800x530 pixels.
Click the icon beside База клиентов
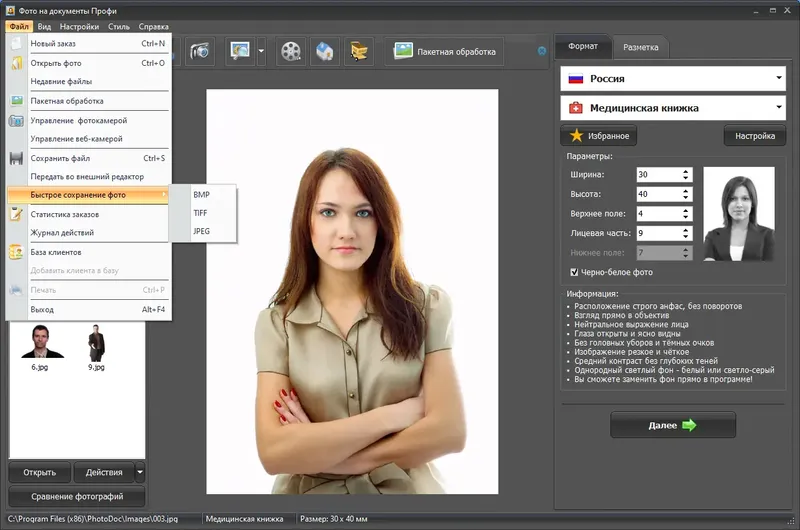[16, 252]
